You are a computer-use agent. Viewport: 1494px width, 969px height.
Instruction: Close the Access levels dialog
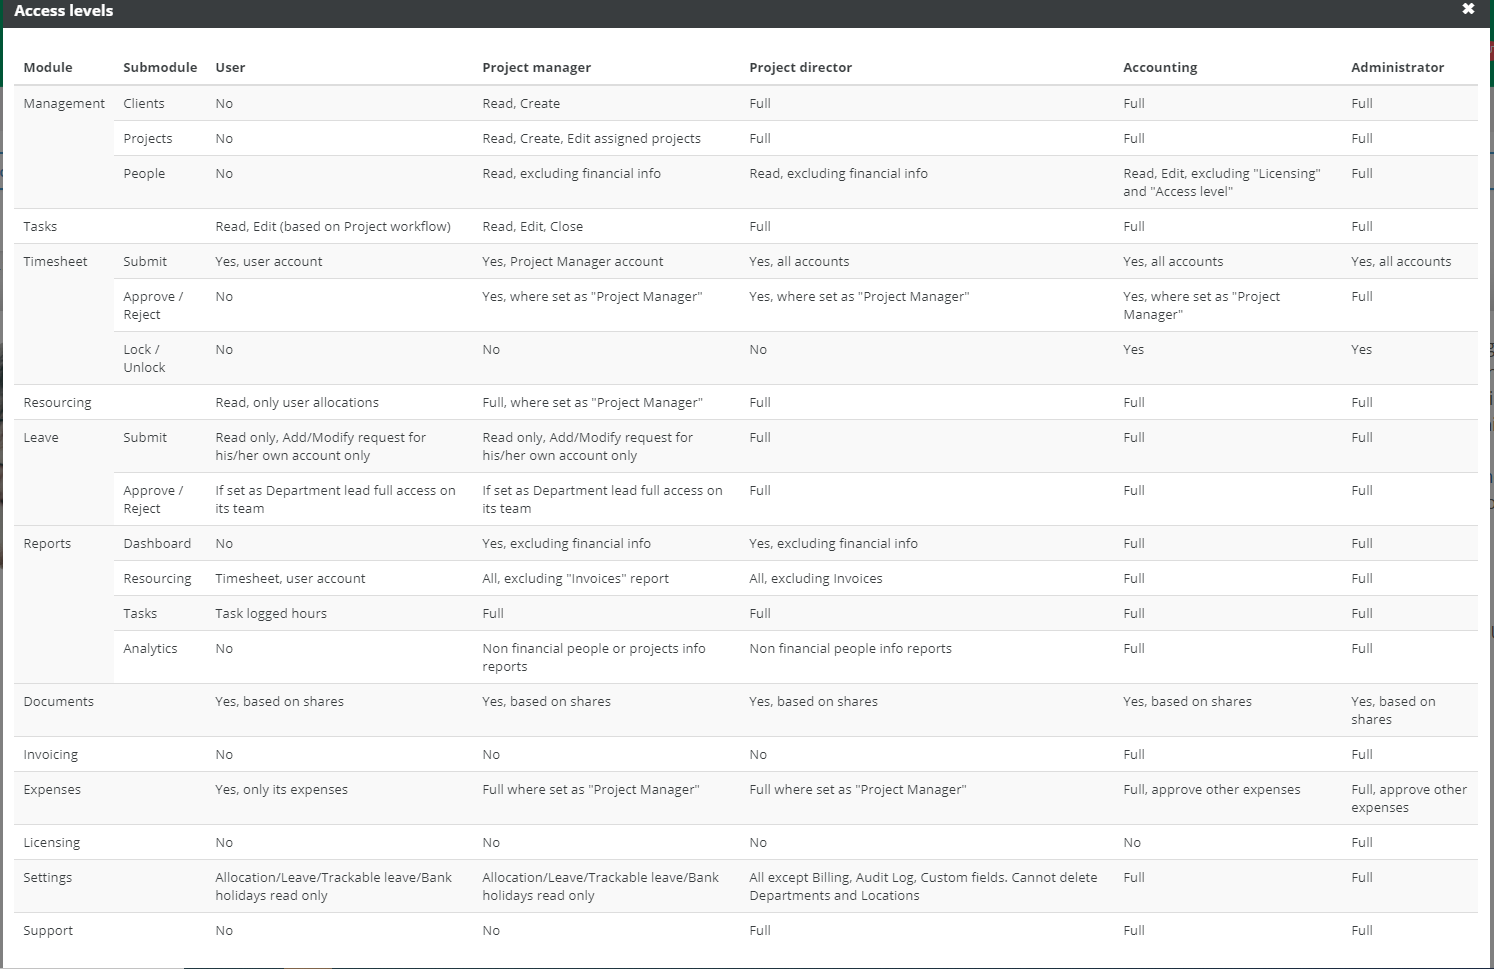pyautogui.click(x=1467, y=9)
